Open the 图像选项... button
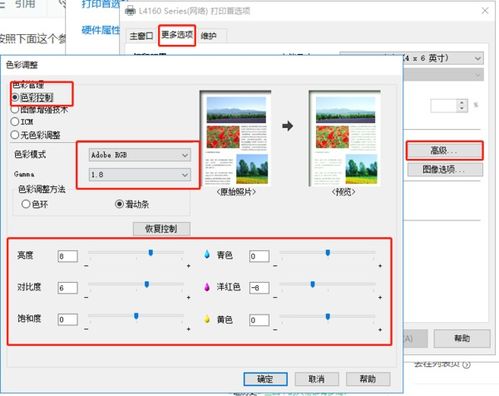 (444, 170)
